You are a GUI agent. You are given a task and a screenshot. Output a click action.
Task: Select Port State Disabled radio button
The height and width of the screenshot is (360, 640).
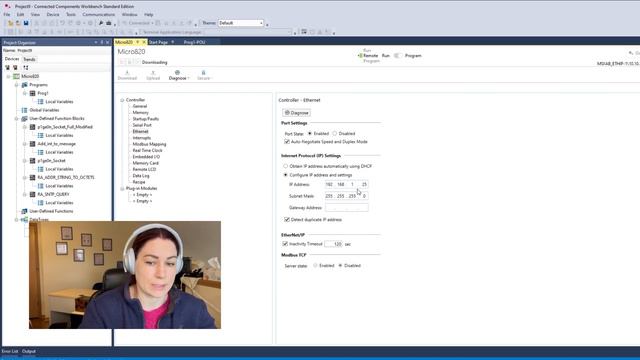(x=335, y=133)
